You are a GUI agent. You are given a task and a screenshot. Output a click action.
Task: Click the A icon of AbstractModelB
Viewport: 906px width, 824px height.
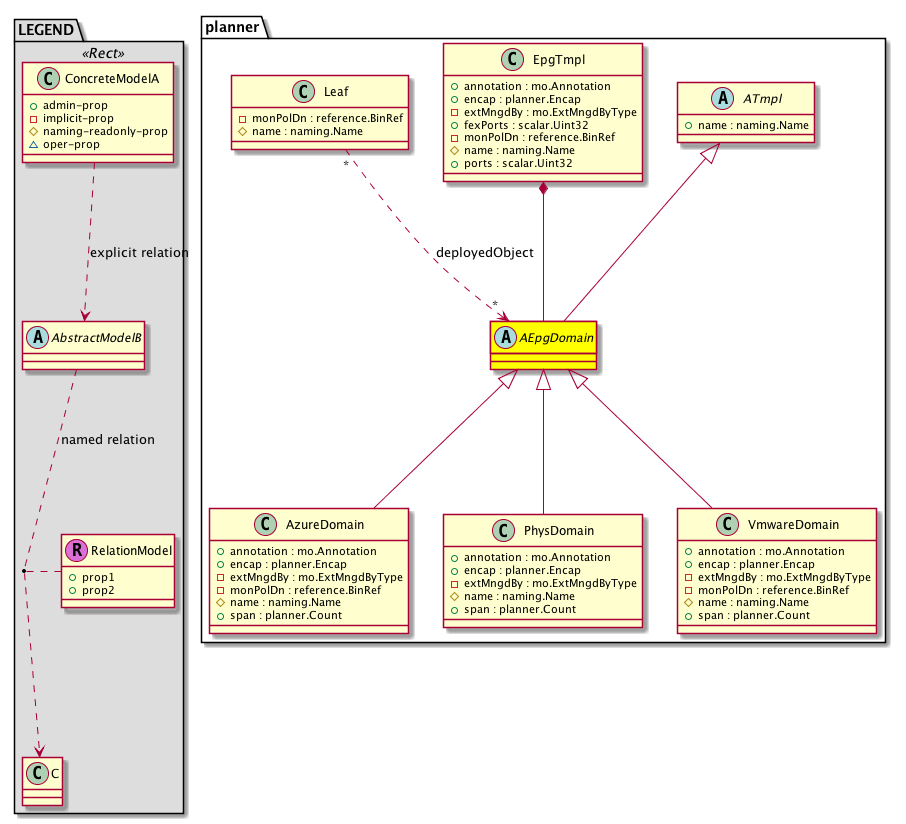(39, 337)
